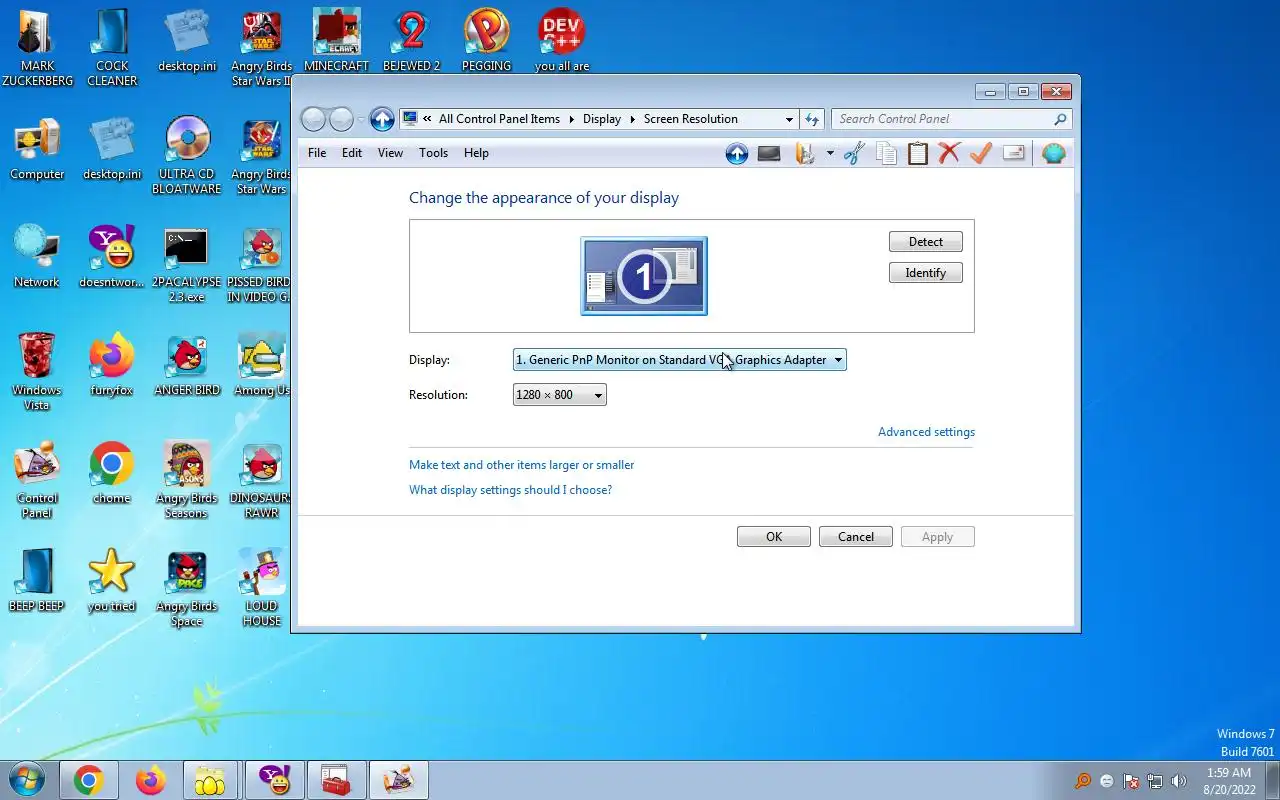Open Chrome from the taskbar
This screenshot has width=1280, height=800.
click(x=88, y=780)
